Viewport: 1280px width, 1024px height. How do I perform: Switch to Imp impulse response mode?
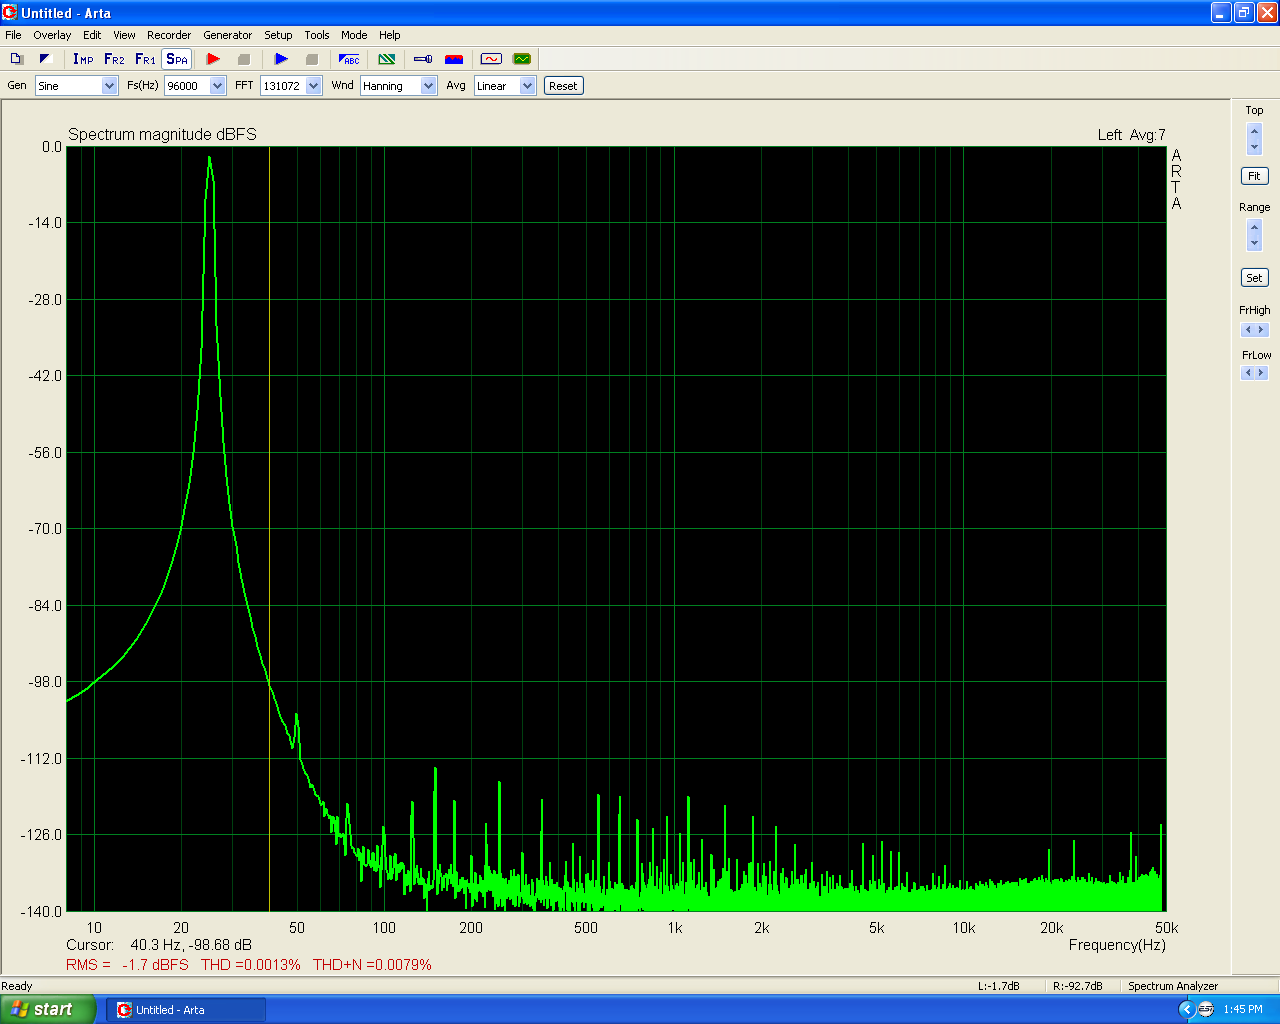83,59
